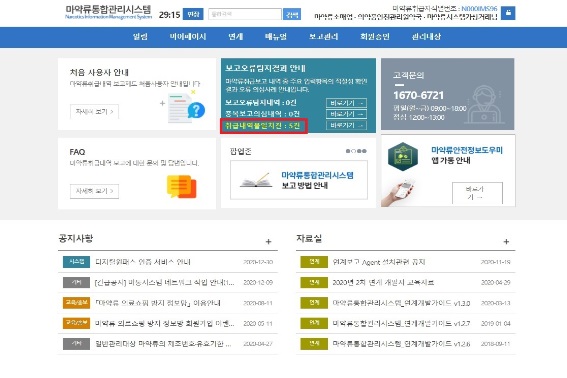
Task: Open the 보고 방법 안내 popup banner
Action: [x=299, y=180]
